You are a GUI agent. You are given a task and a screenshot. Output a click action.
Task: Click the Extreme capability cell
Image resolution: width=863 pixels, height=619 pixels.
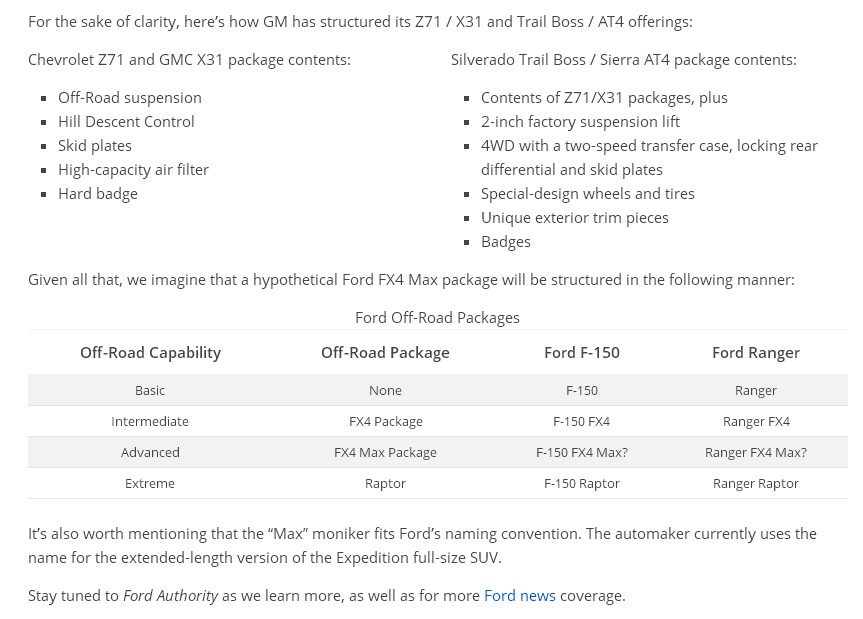pos(150,484)
